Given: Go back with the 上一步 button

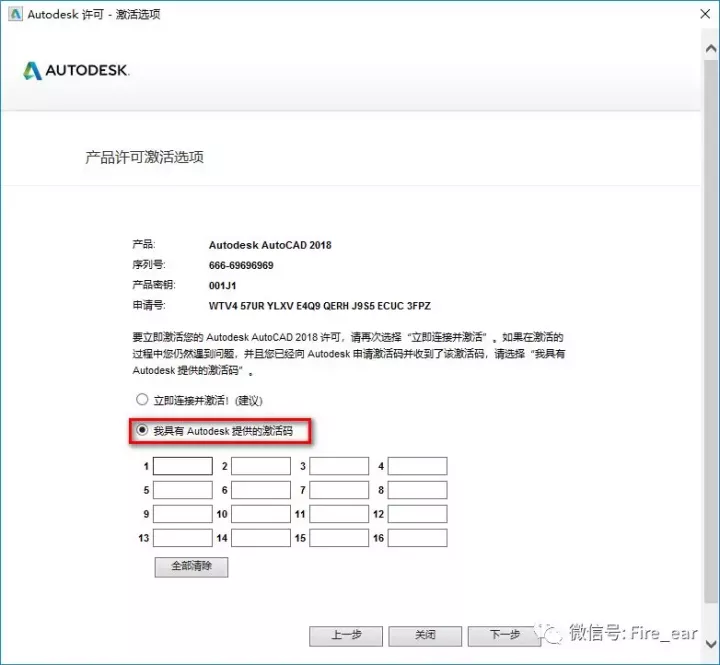Looking at the screenshot, I should click(x=346, y=635).
